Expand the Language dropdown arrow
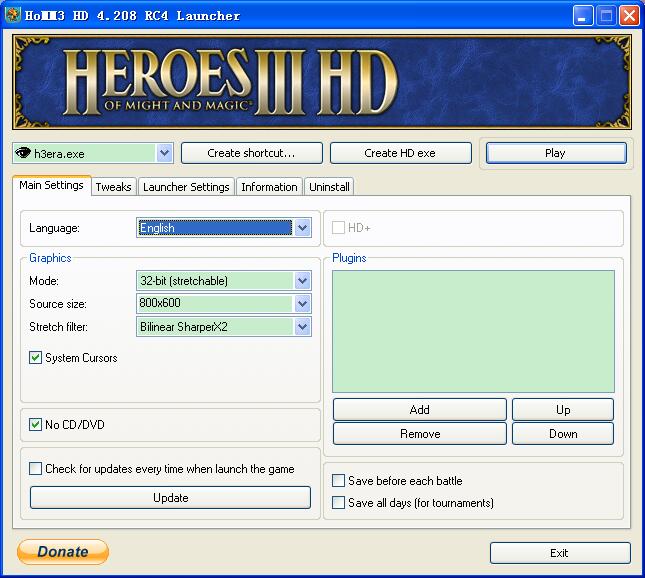 coord(302,227)
